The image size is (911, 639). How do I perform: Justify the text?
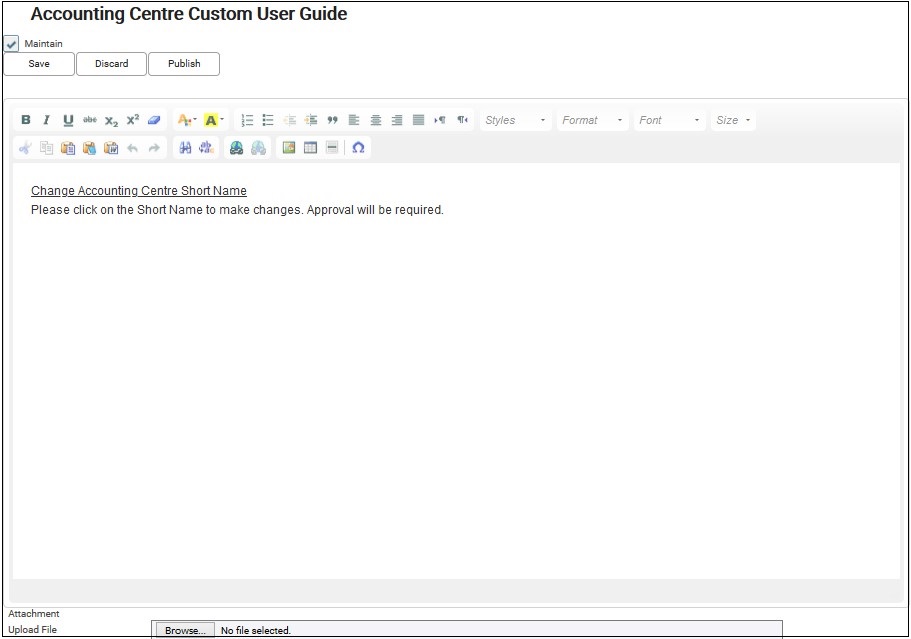point(418,120)
